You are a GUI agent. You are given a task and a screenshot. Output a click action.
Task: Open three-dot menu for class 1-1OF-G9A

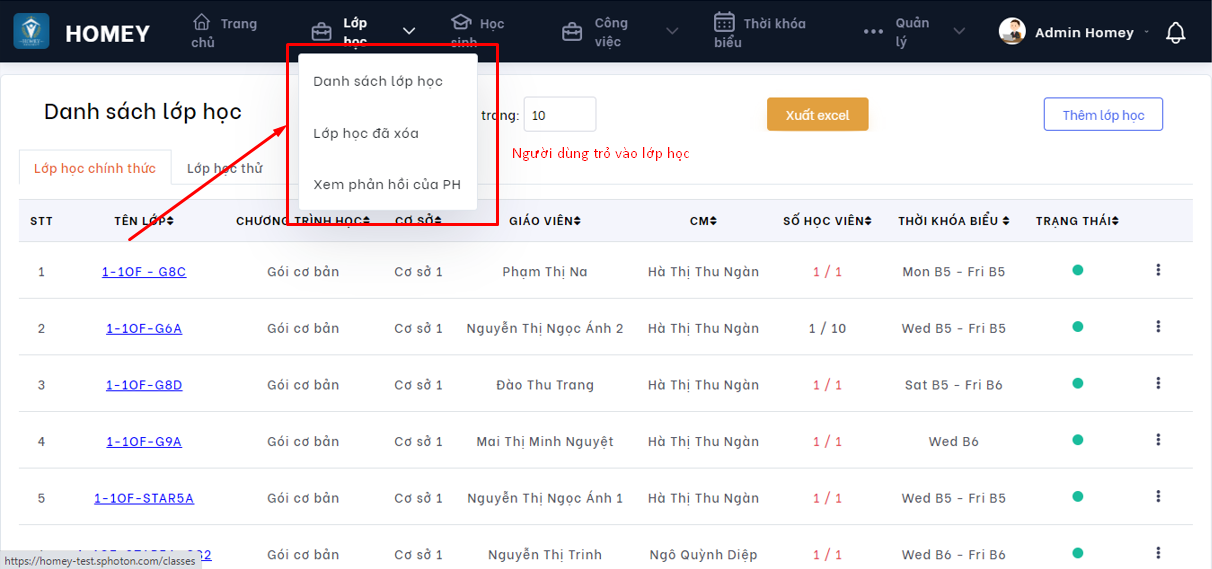click(x=1158, y=440)
